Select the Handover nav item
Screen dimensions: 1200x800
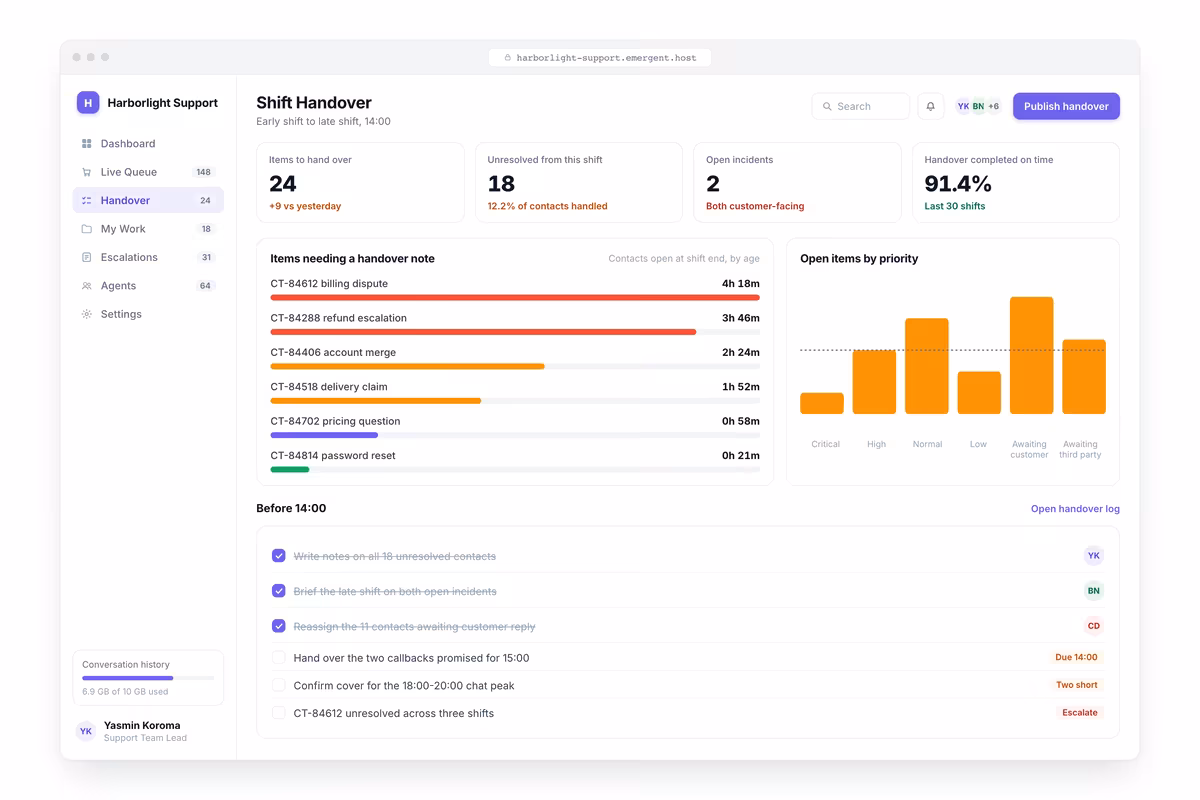148,201
